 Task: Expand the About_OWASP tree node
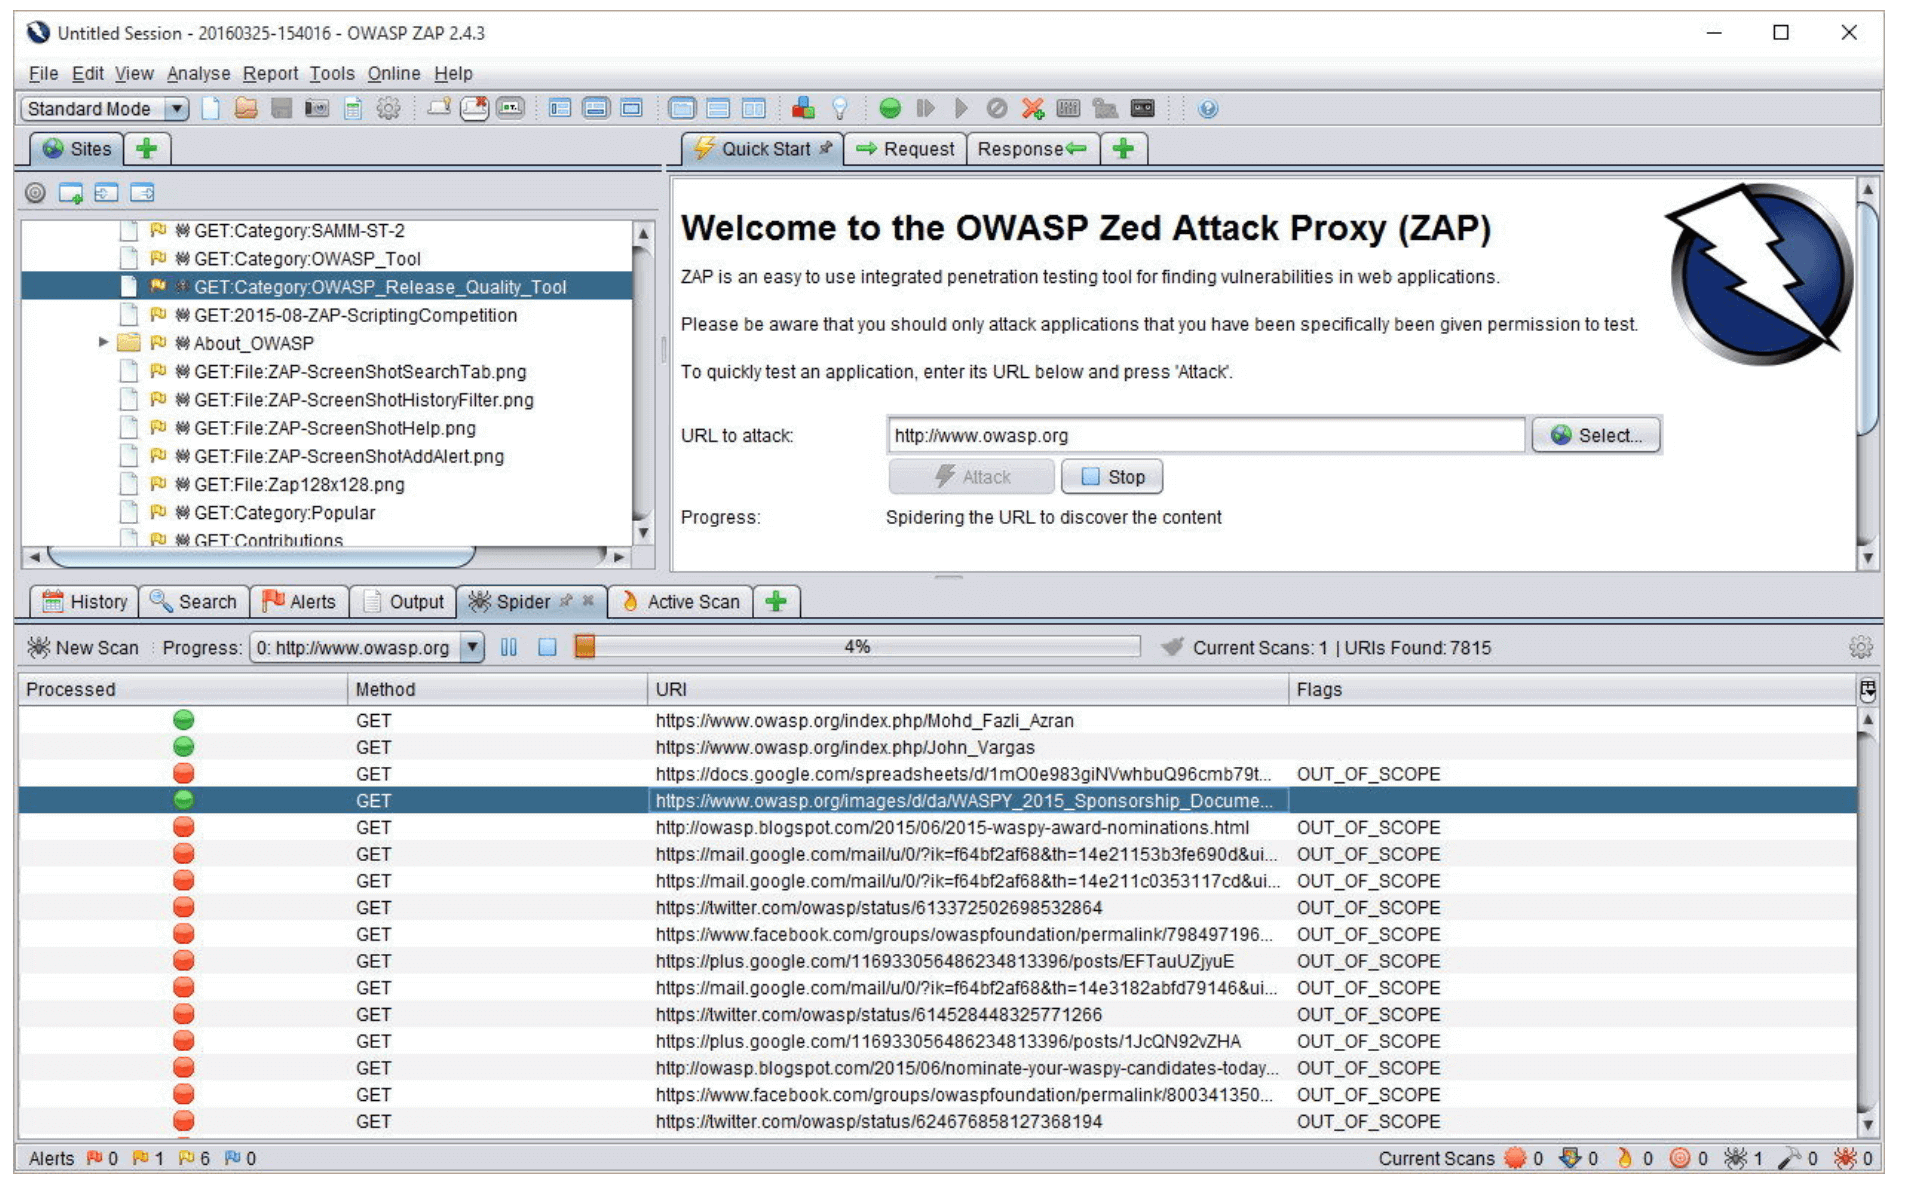(103, 342)
